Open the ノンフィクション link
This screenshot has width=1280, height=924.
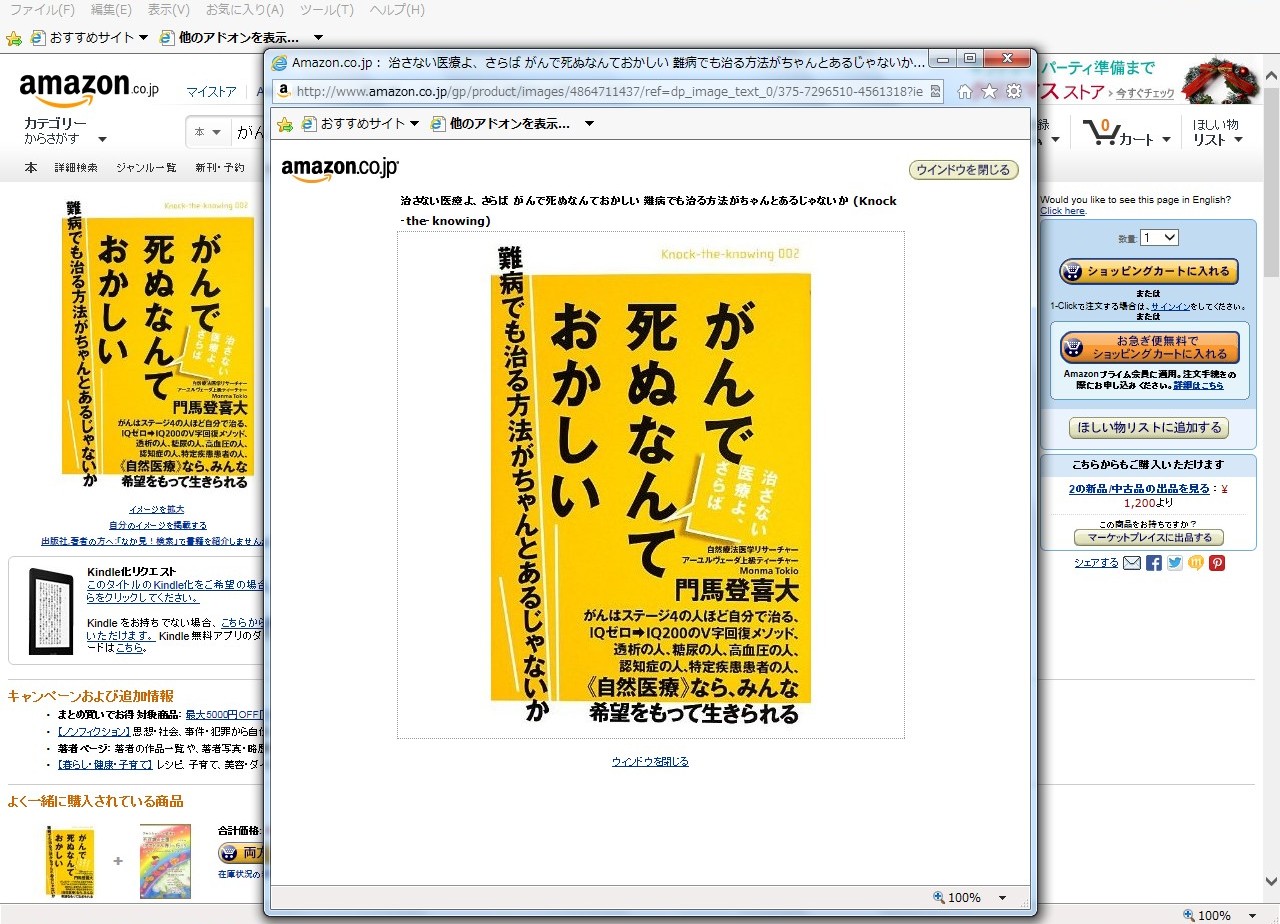coord(94,731)
